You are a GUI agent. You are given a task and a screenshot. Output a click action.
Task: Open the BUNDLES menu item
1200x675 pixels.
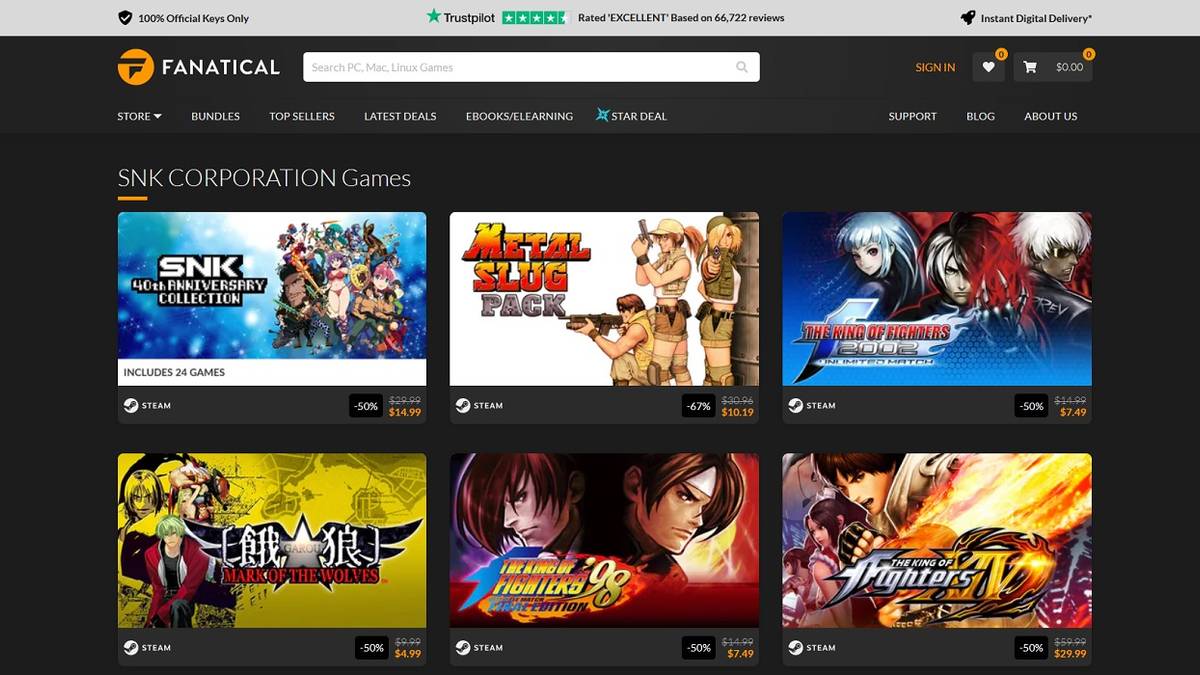[215, 116]
